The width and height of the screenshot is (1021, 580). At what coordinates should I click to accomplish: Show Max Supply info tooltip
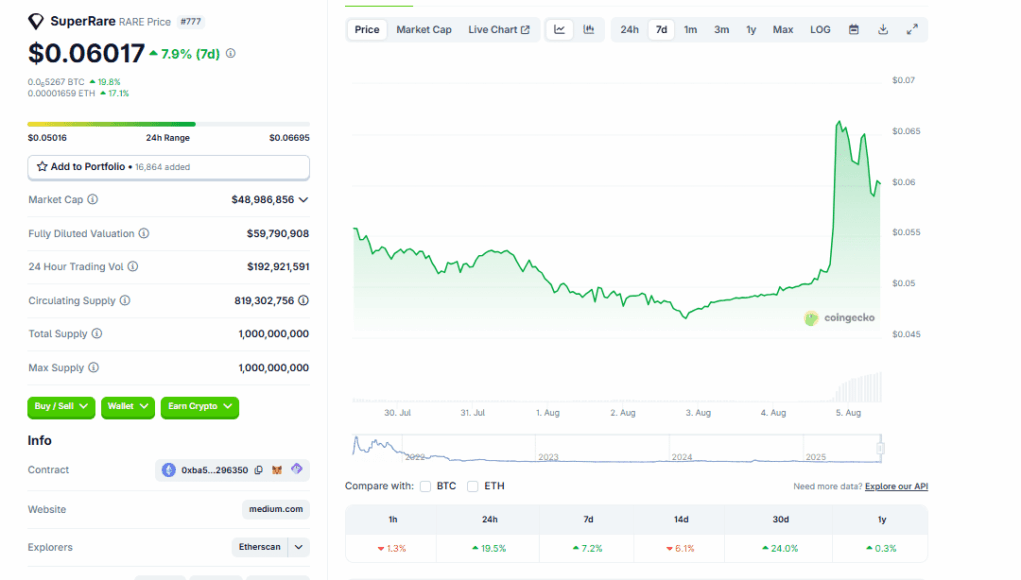tap(94, 367)
